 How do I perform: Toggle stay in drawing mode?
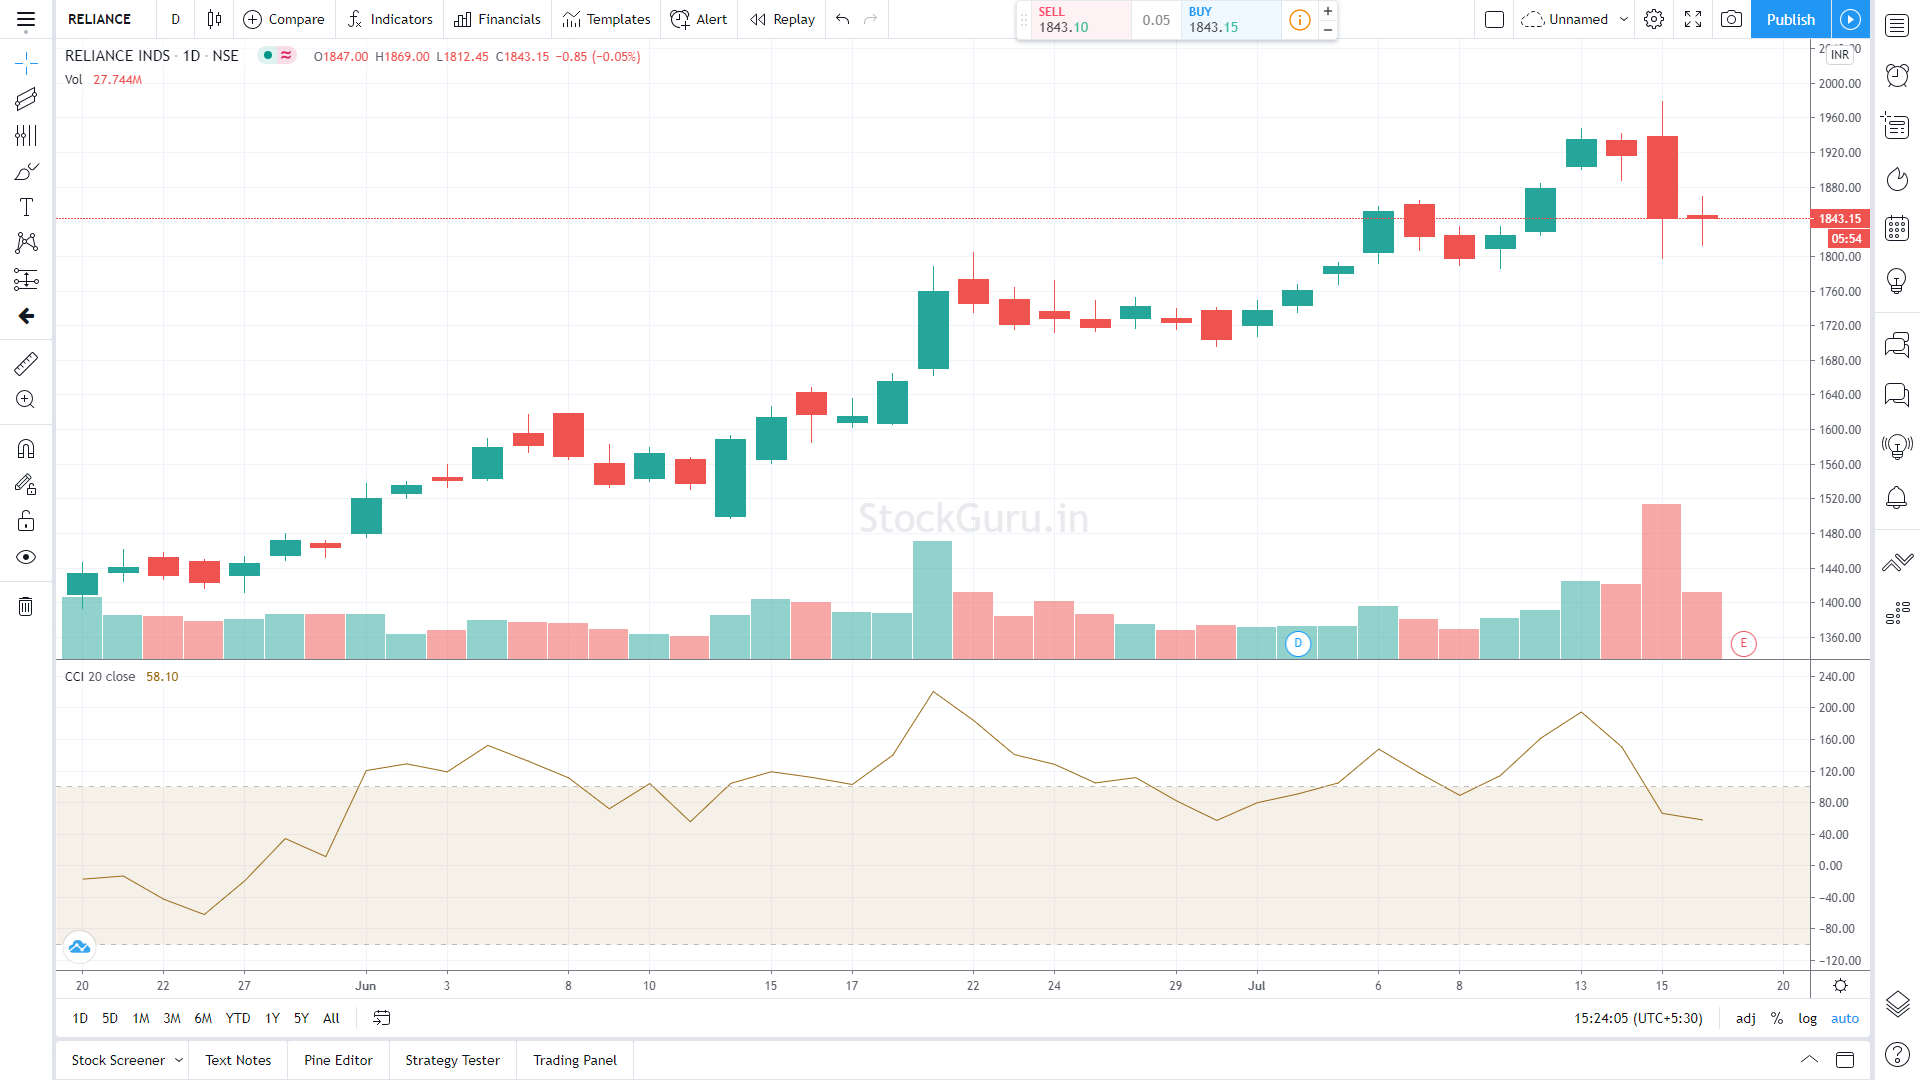(x=26, y=485)
